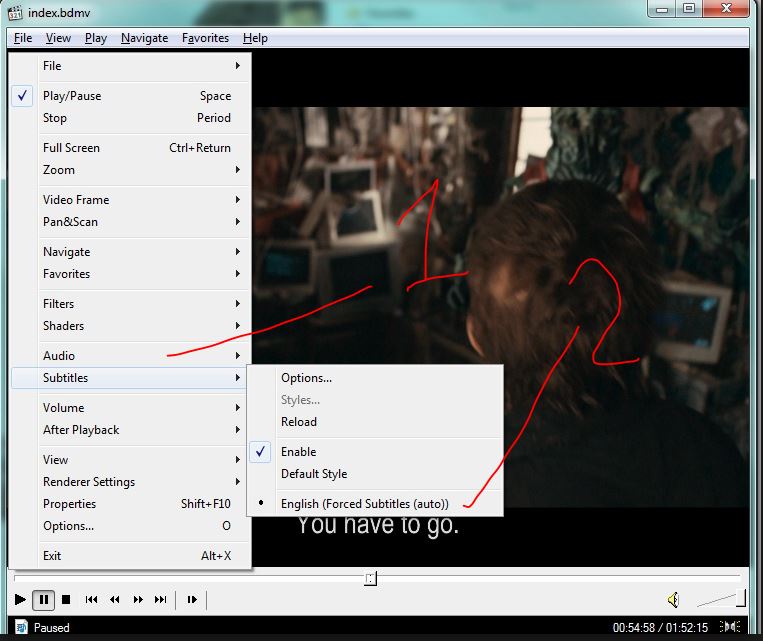Screen dimensions: 763x641
Task: Click Options... in the Subtitles submenu
Action: 306,378
